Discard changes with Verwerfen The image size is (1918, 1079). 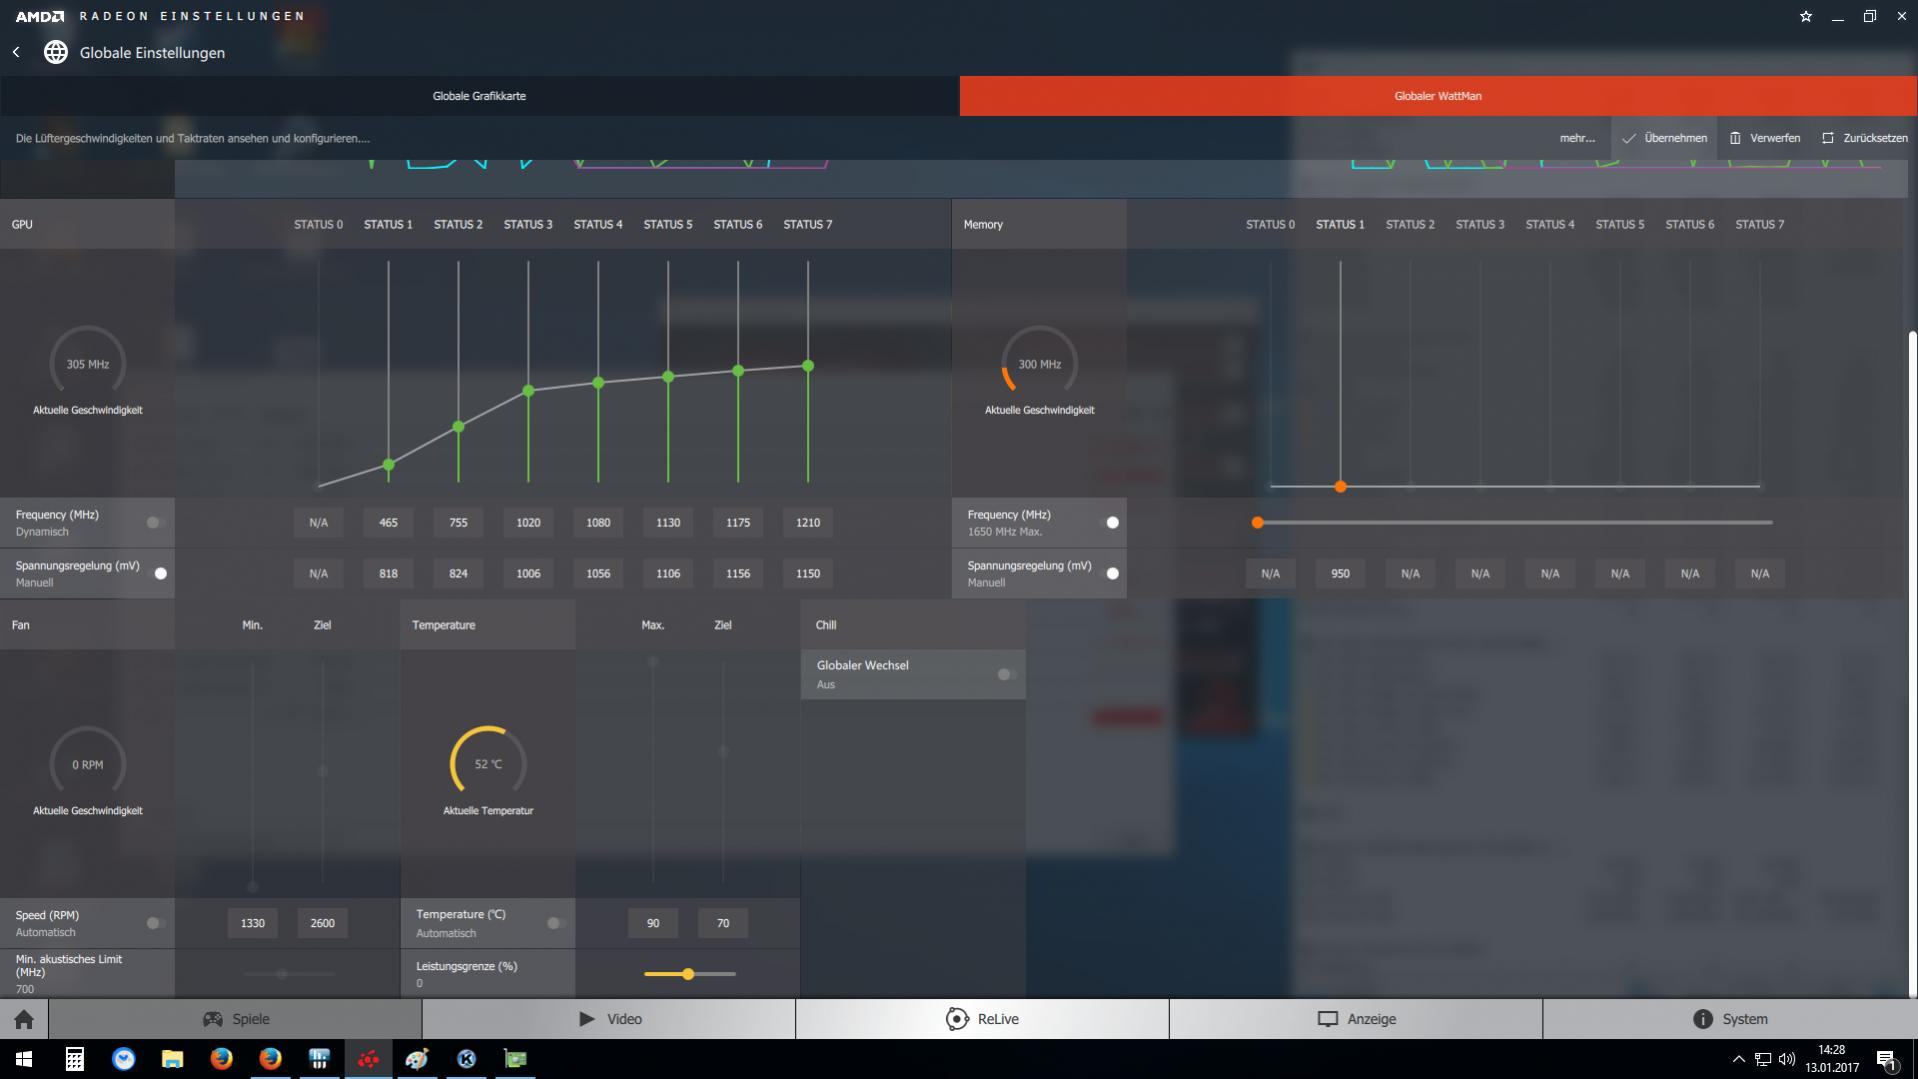[x=1765, y=138]
